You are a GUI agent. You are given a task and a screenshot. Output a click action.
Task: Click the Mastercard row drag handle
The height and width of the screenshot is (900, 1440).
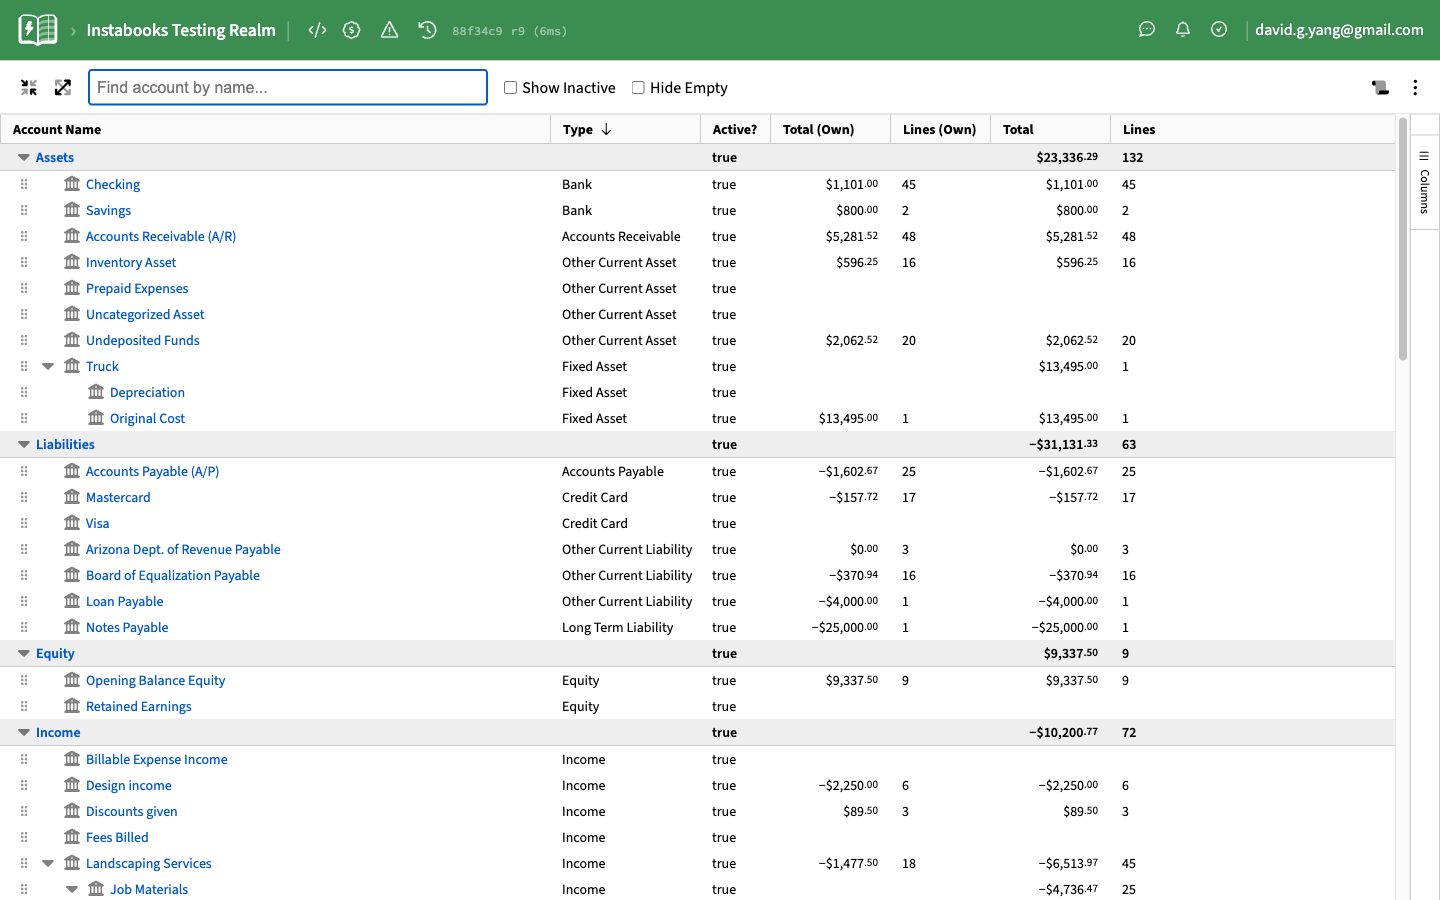coord(24,497)
